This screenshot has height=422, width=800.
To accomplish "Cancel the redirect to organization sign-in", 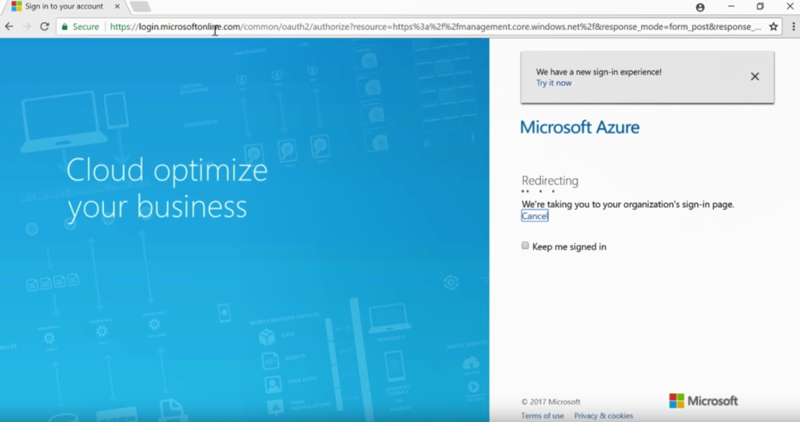I will 535,216.
